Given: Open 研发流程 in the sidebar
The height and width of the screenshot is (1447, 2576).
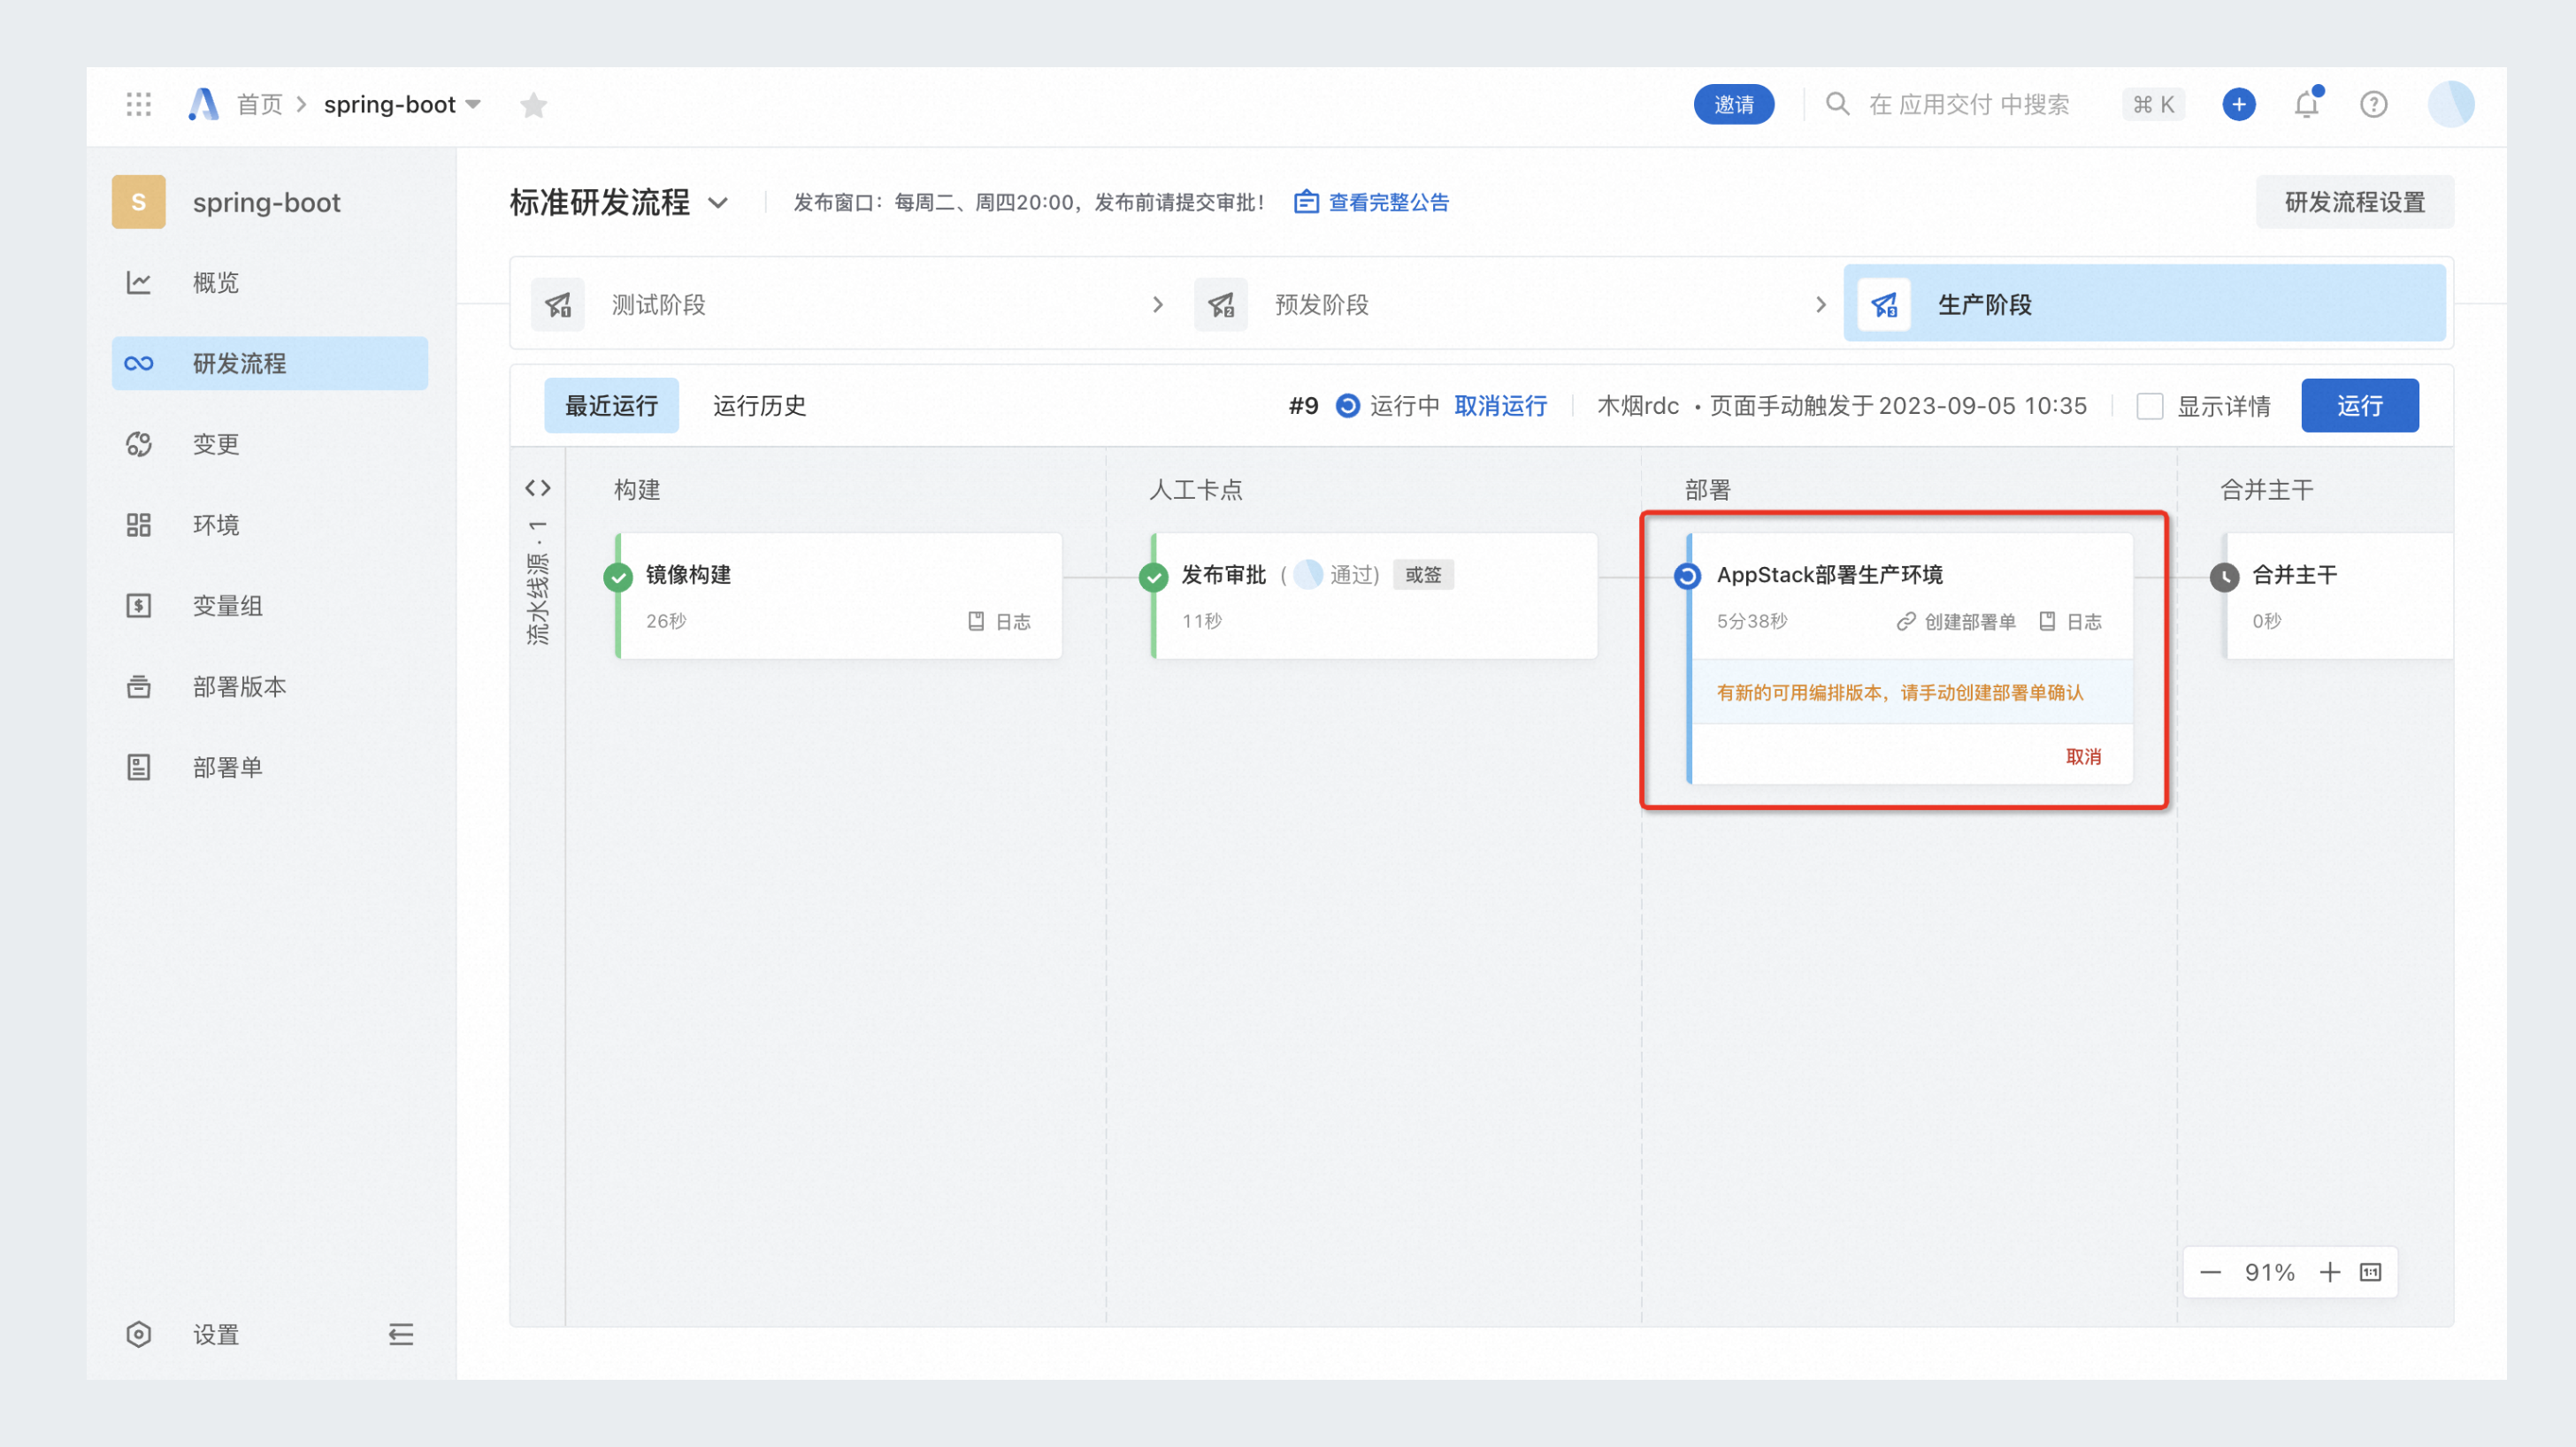Looking at the screenshot, I should (x=270, y=363).
